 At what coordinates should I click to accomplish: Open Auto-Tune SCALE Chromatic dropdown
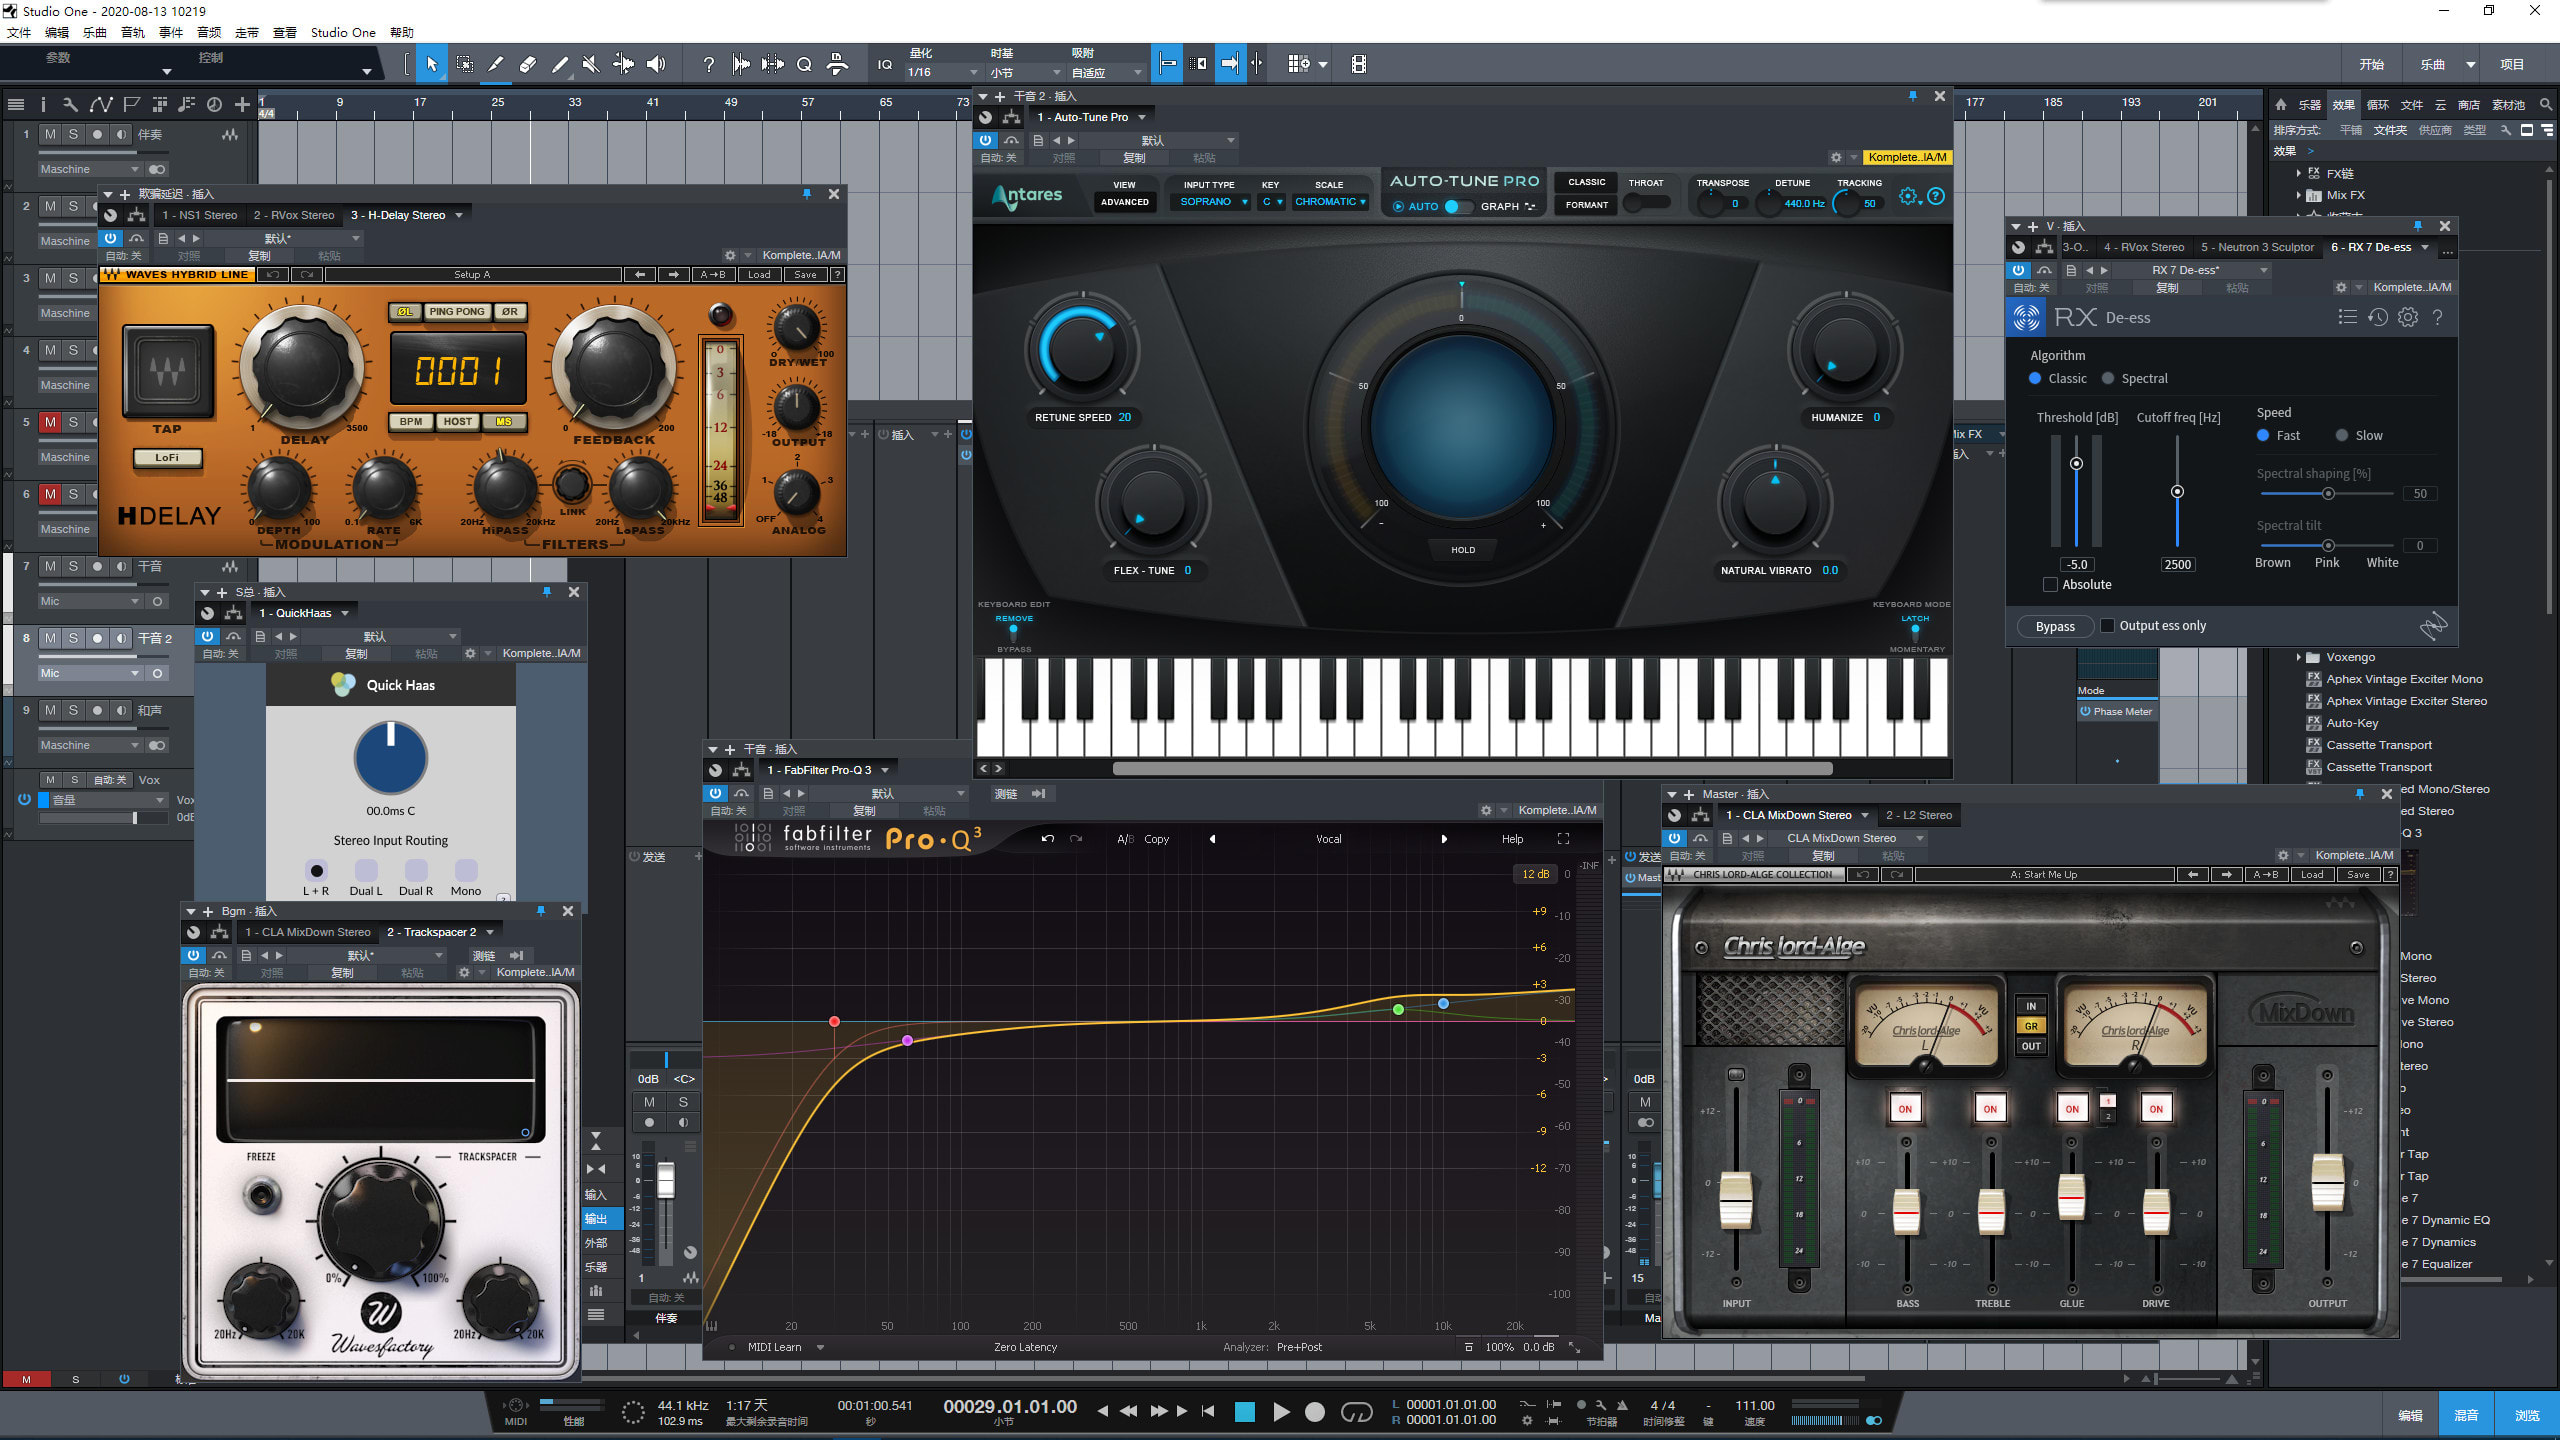(1330, 202)
